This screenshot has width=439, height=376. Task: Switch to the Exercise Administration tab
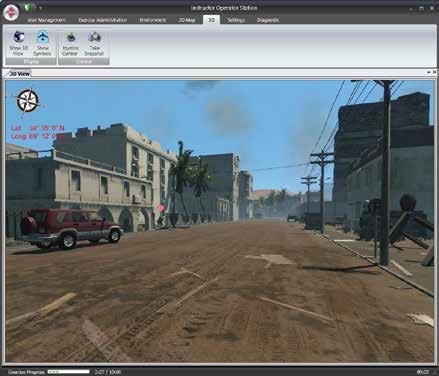coord(103,20)
